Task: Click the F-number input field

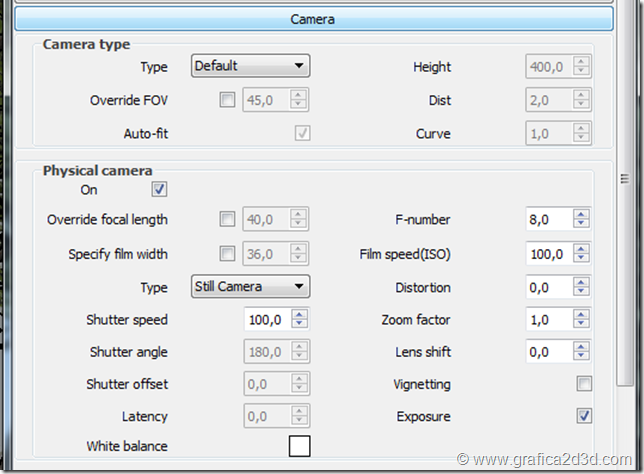Action: pyautogui.click(x=547, y=220)
